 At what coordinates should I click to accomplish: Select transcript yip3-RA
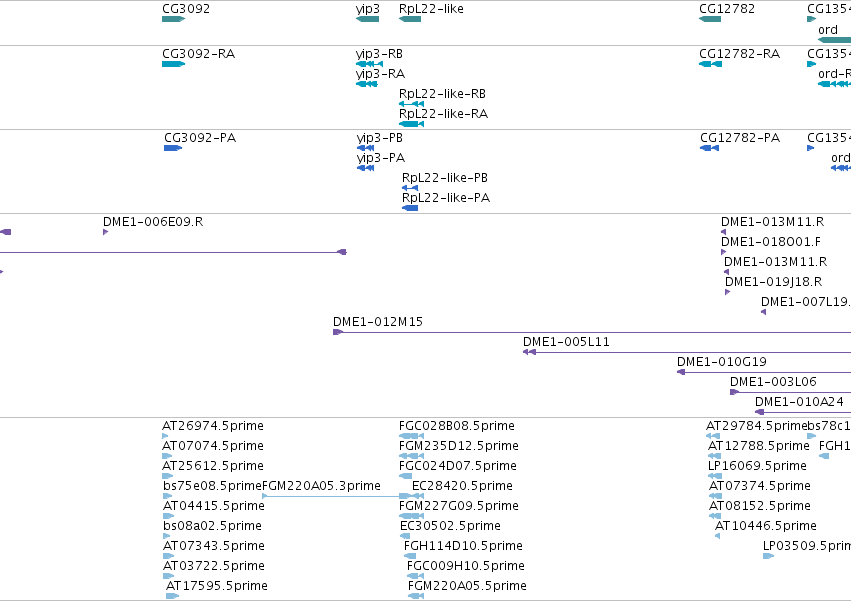[380, 74]
